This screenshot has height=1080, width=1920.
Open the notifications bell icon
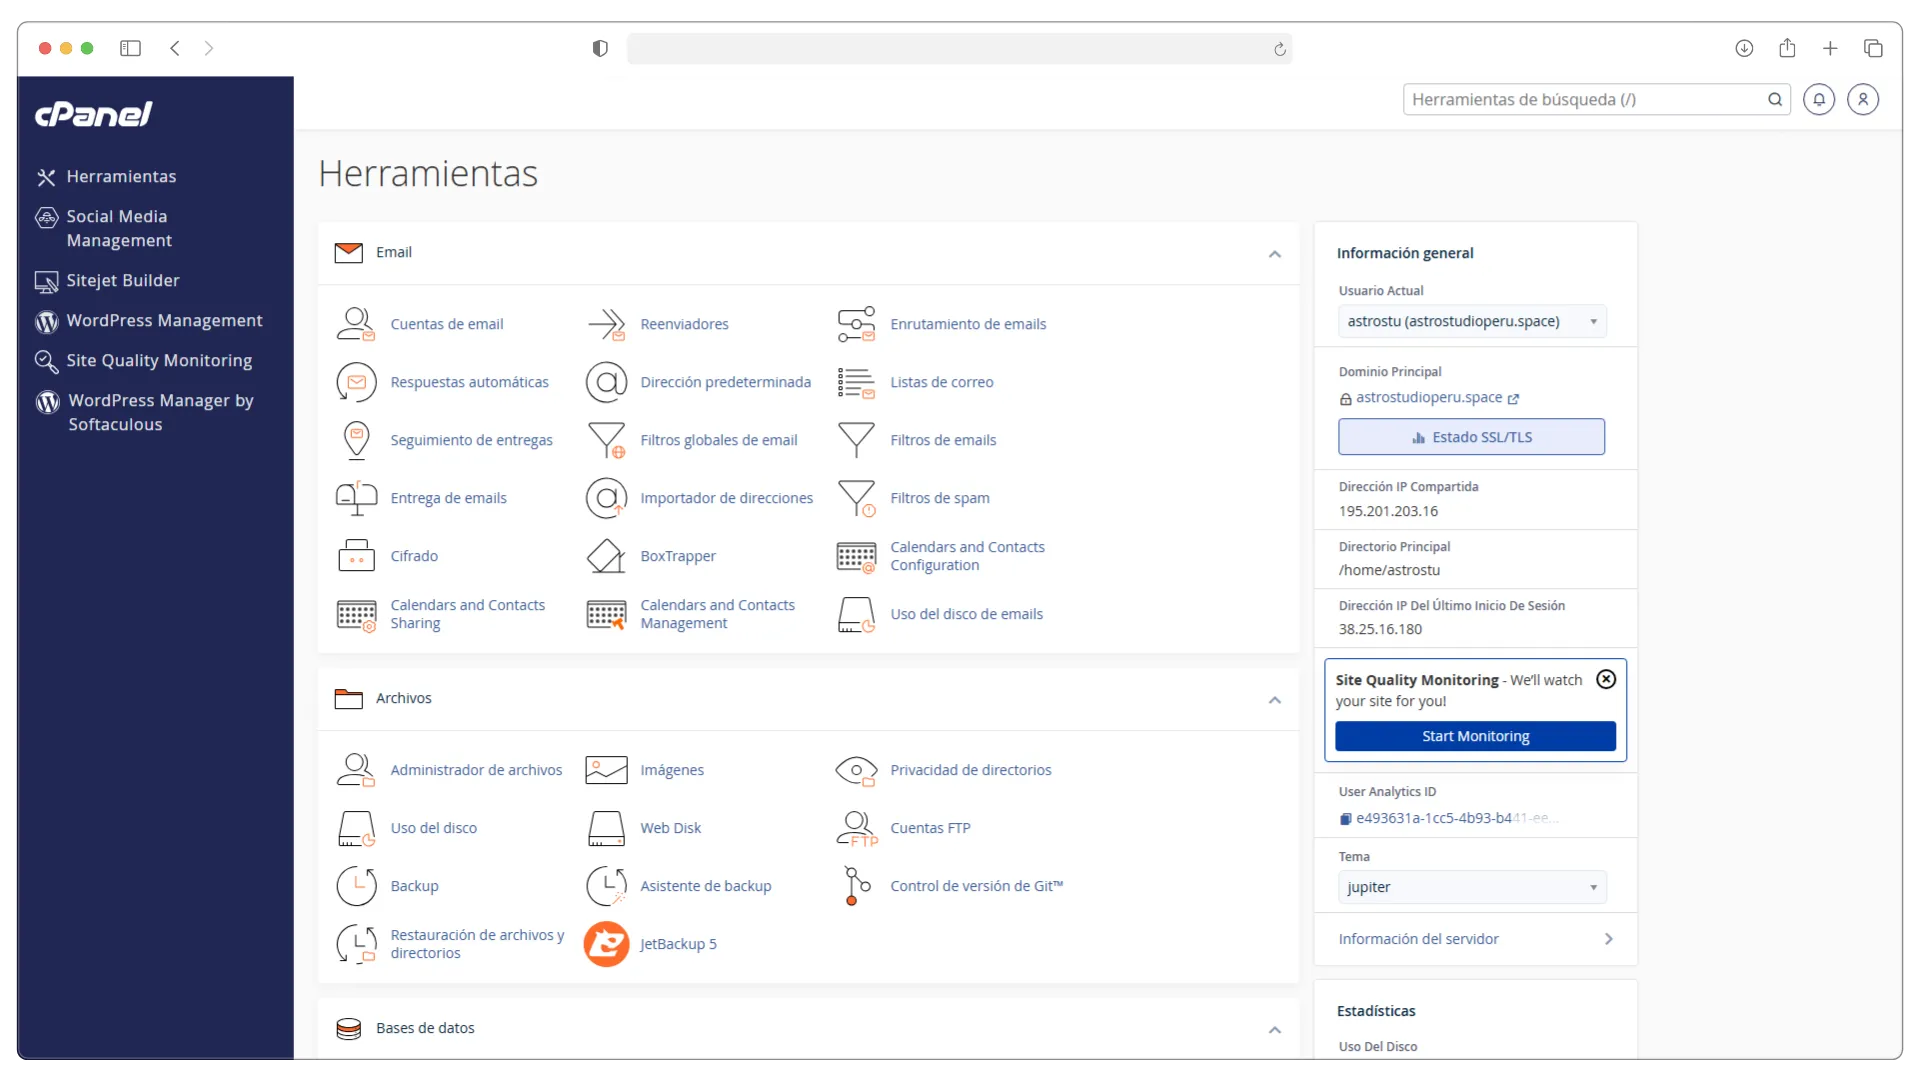coord(1818,99)
